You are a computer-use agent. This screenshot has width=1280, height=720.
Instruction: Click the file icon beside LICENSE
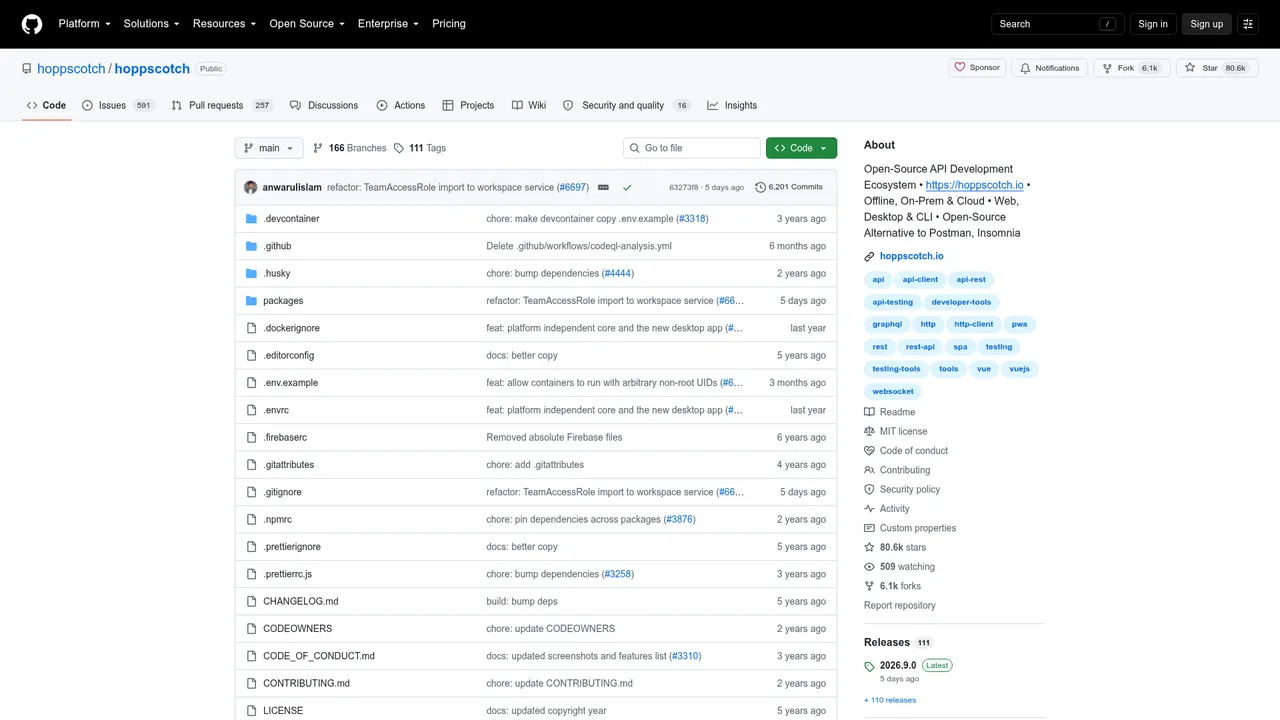click(x=252, y=710)
